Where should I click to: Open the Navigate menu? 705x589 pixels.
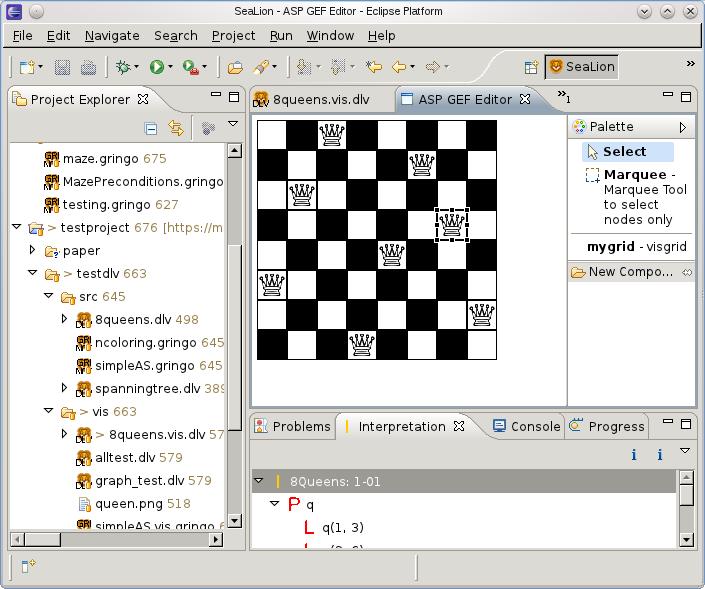pyautogui.click(x=112, y=36)
